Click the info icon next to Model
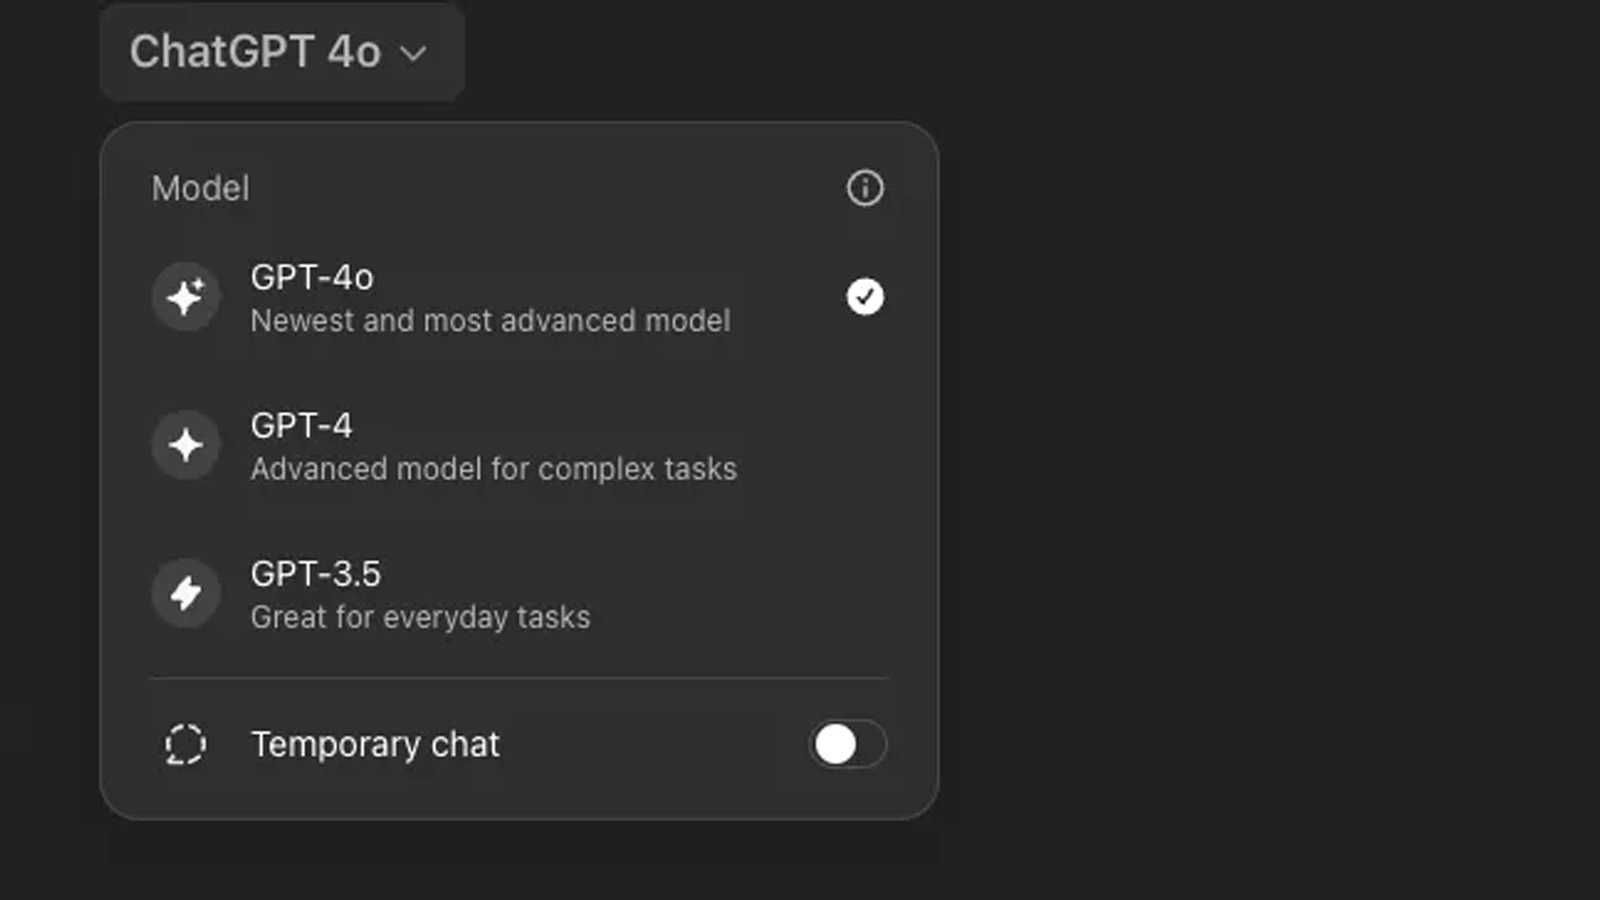1600x900 pixels. tap(865, 188)
